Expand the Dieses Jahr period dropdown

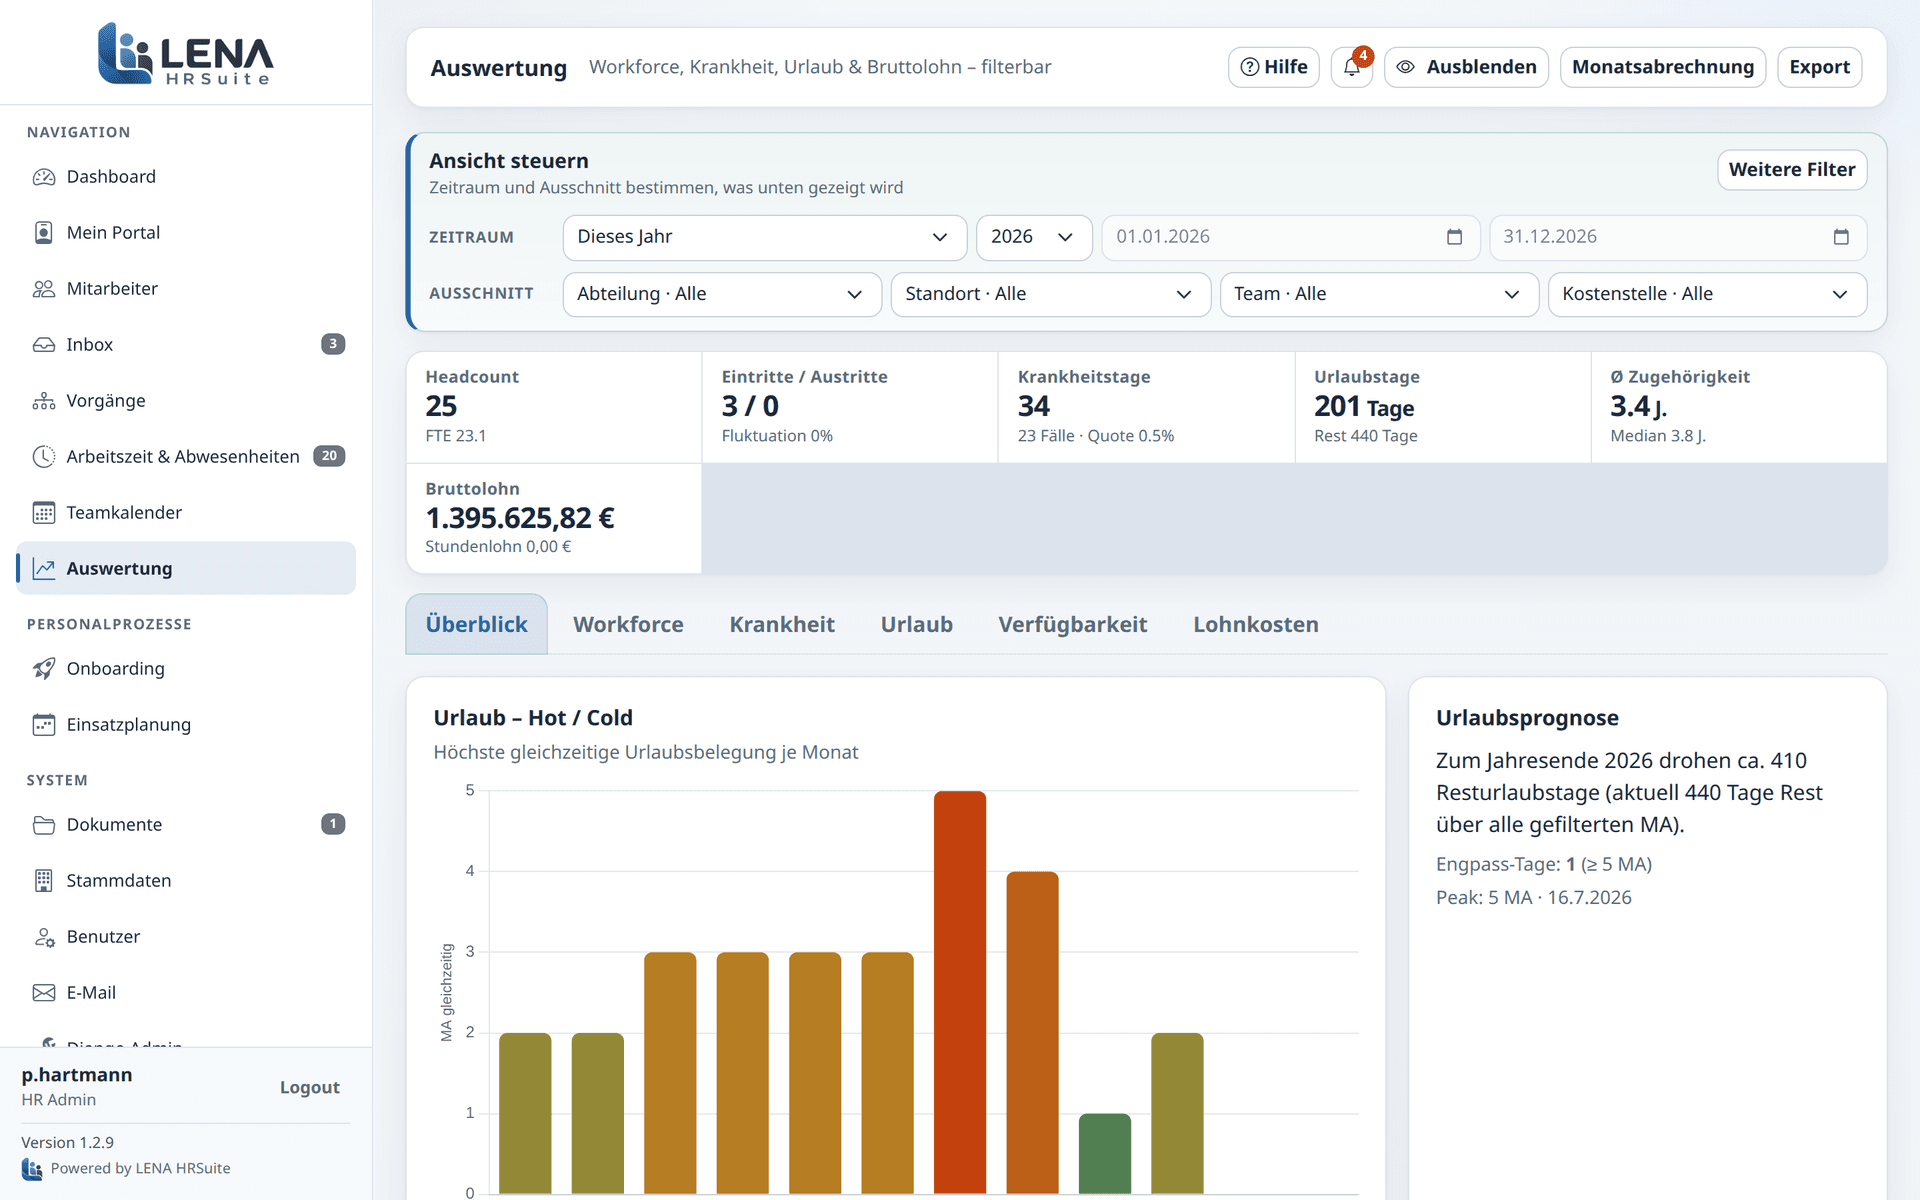(x=765, y=238)
